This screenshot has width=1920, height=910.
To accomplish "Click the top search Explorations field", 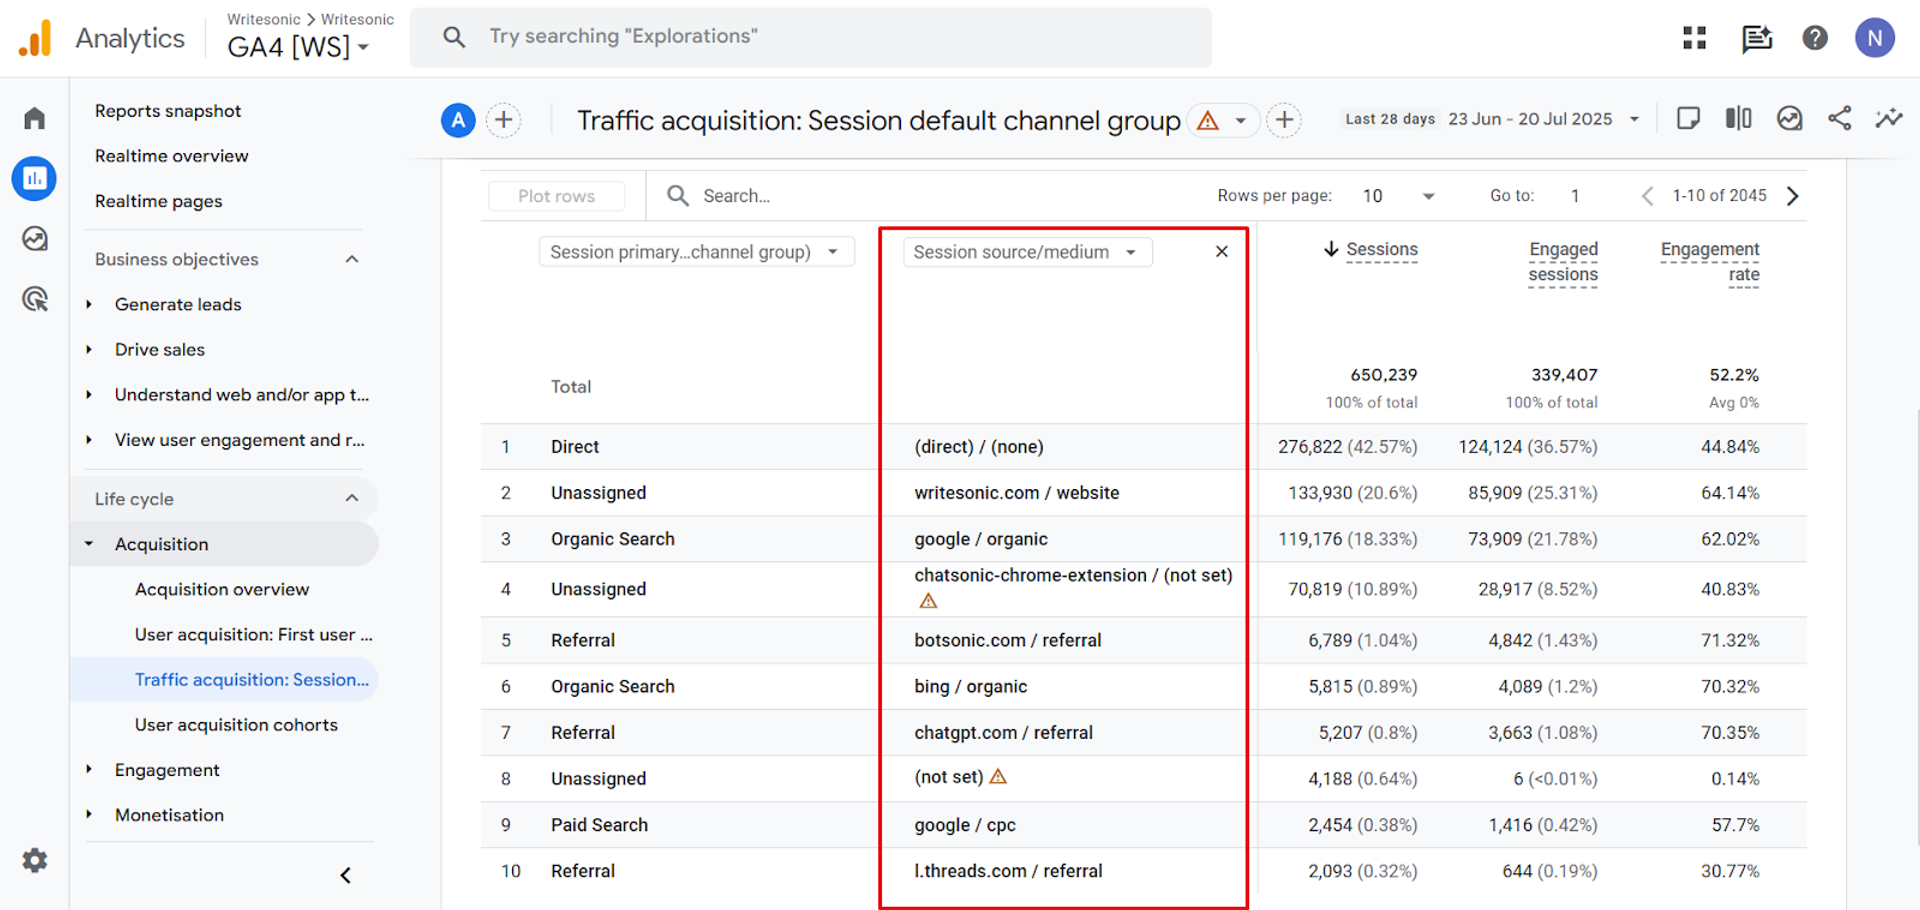I will coord(811,37).
